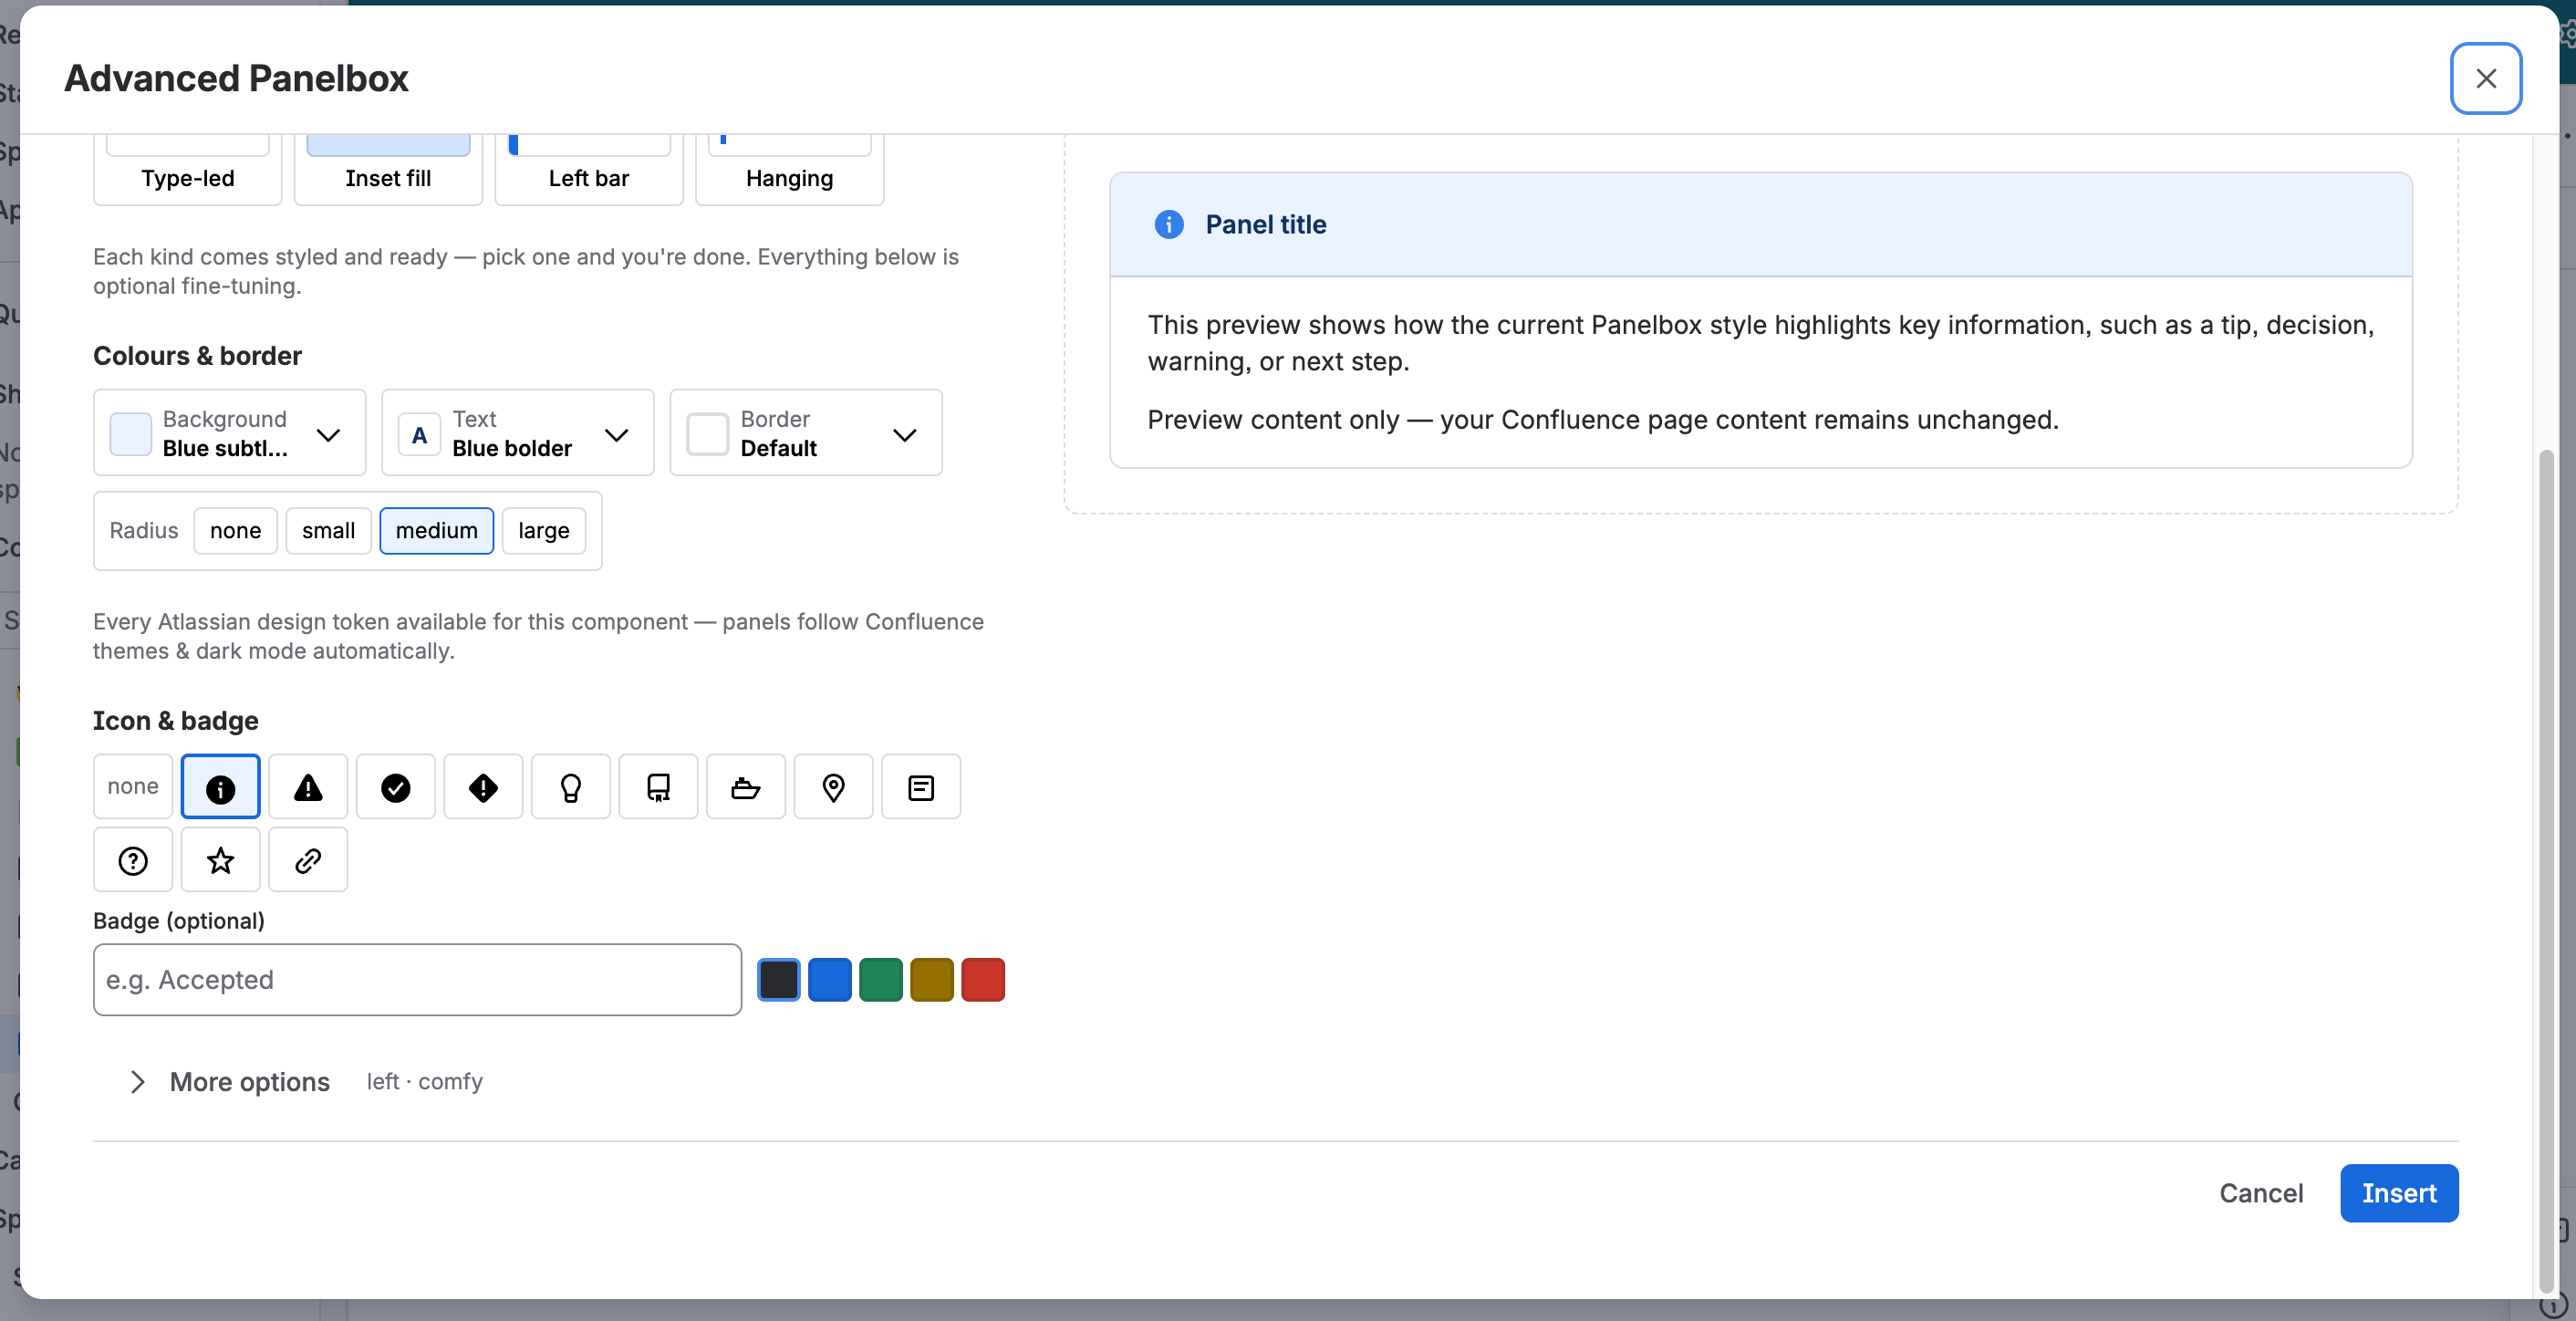2576x1321 pixels.
Task: Open the Text colour dropdown
Action: pyautogui.click(x=517, y=433)
